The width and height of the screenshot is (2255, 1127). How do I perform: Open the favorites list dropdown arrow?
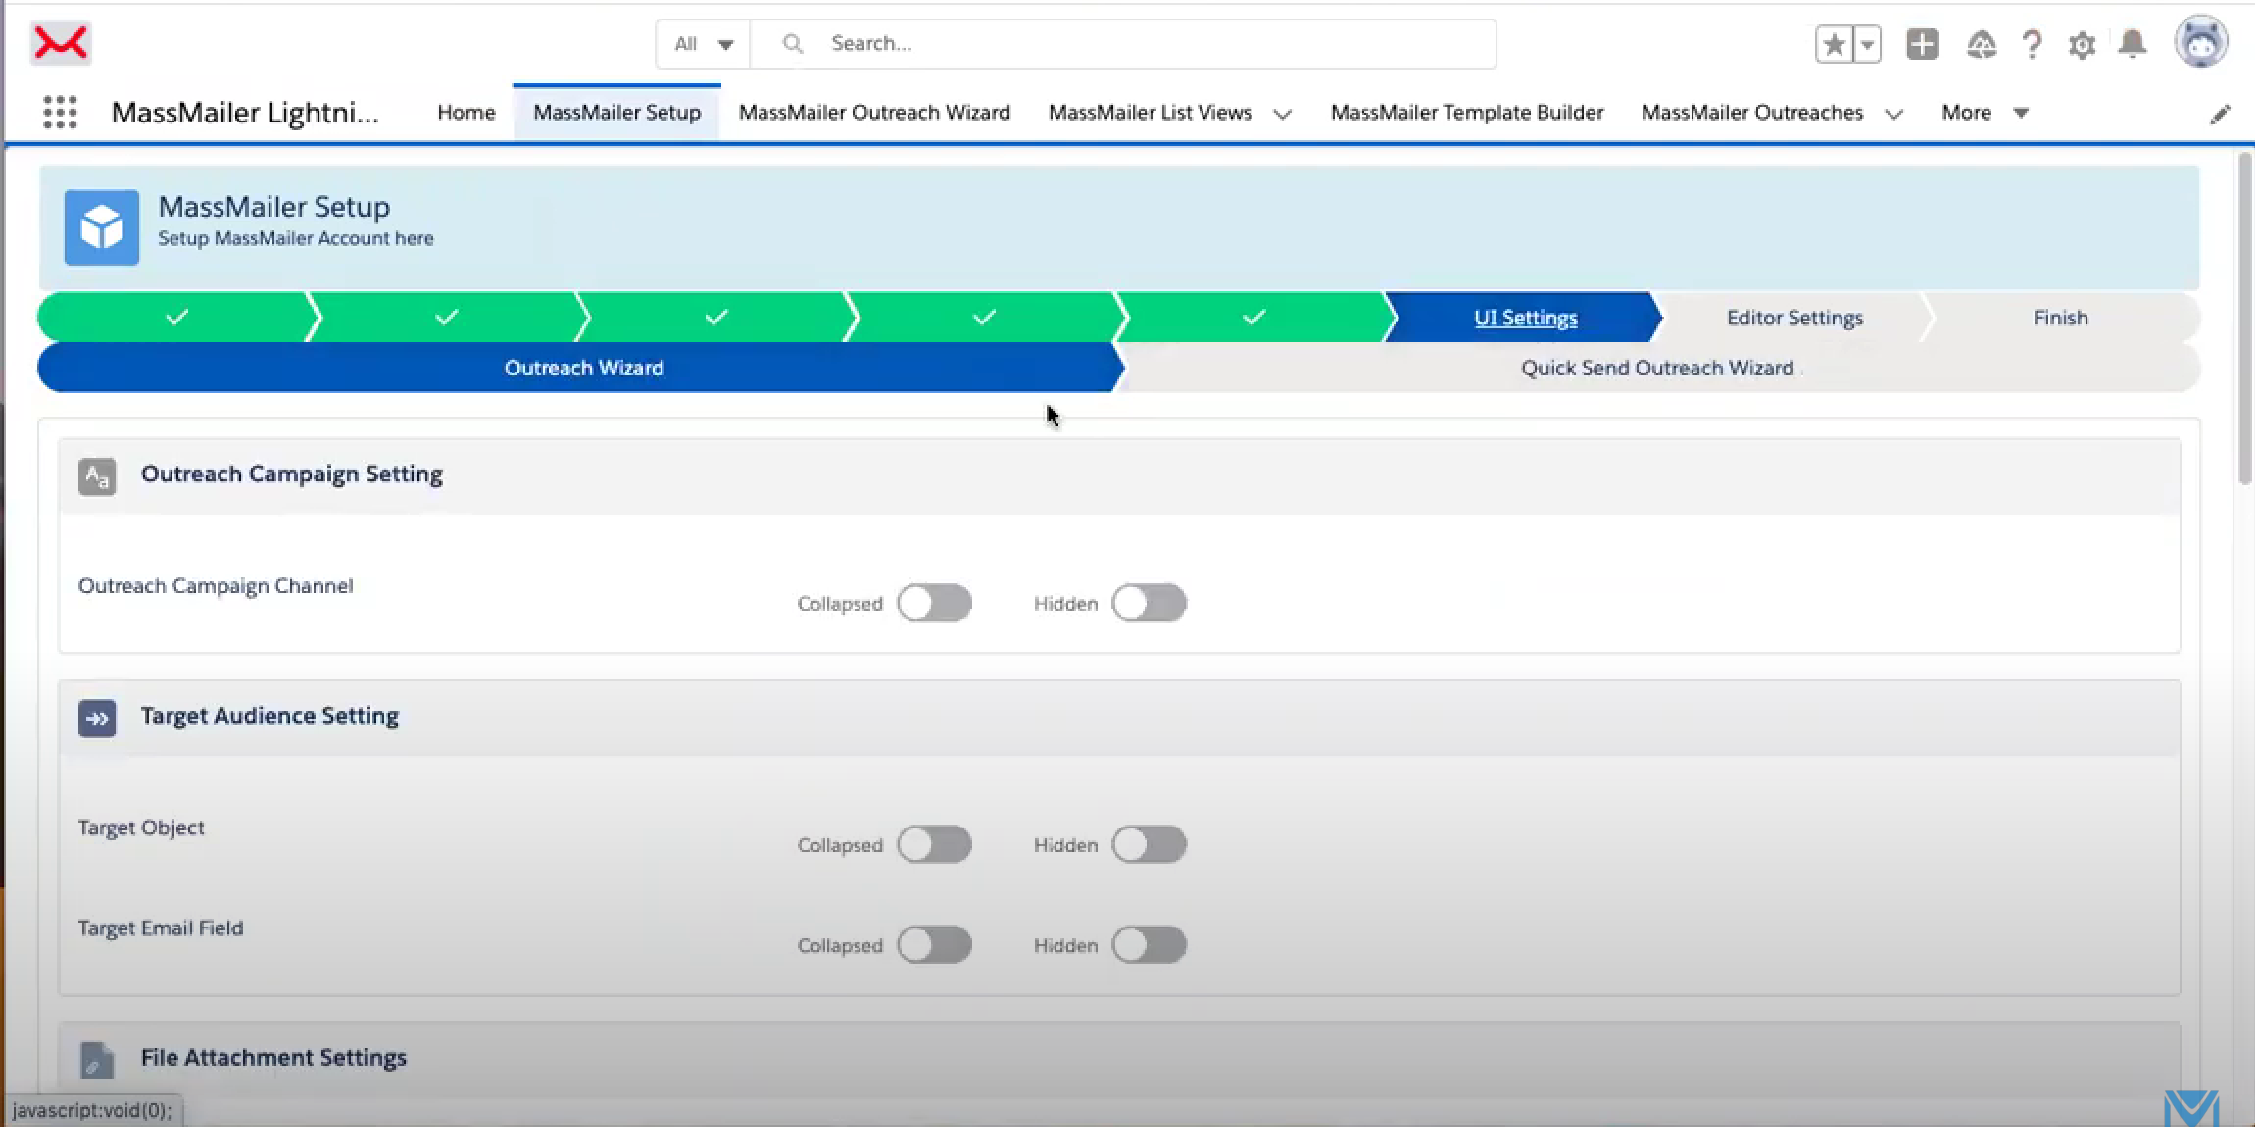[x=1867, y=44]
